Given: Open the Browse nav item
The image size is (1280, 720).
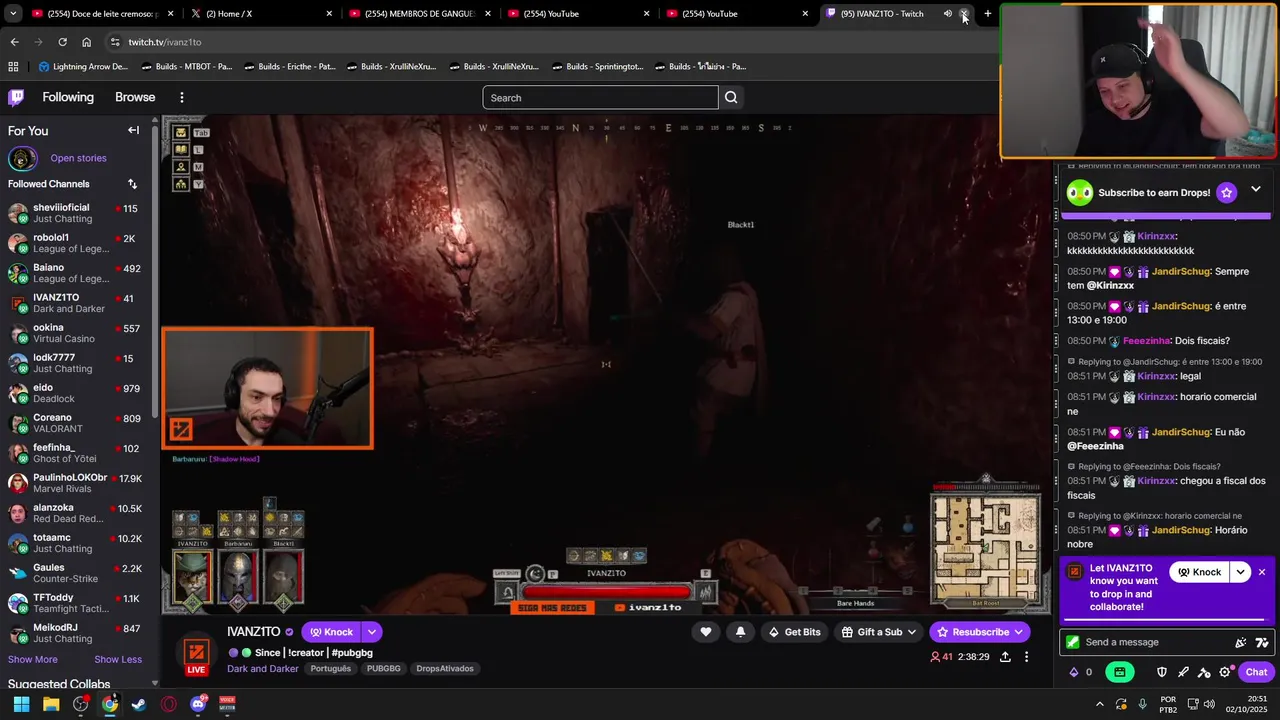Looking at the screenshot, I should [135, 97].
